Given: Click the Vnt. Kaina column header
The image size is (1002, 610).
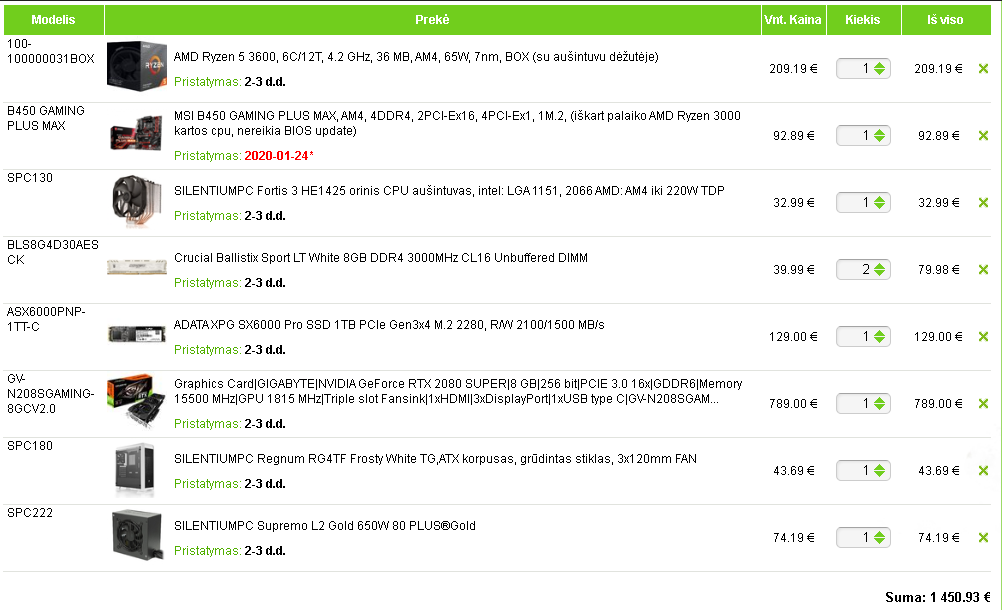Looking at the screenshot, I should point(794,20).
